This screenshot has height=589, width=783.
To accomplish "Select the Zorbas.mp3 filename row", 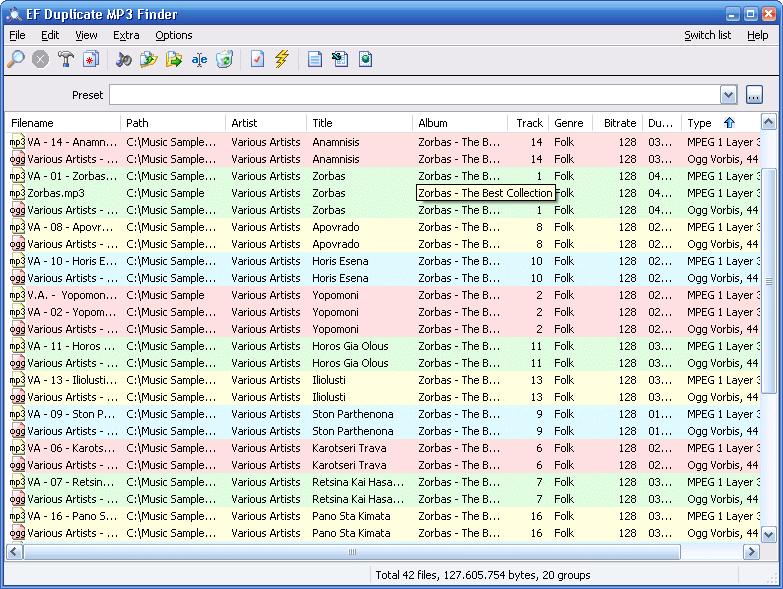I will click(x=56, y=193).
